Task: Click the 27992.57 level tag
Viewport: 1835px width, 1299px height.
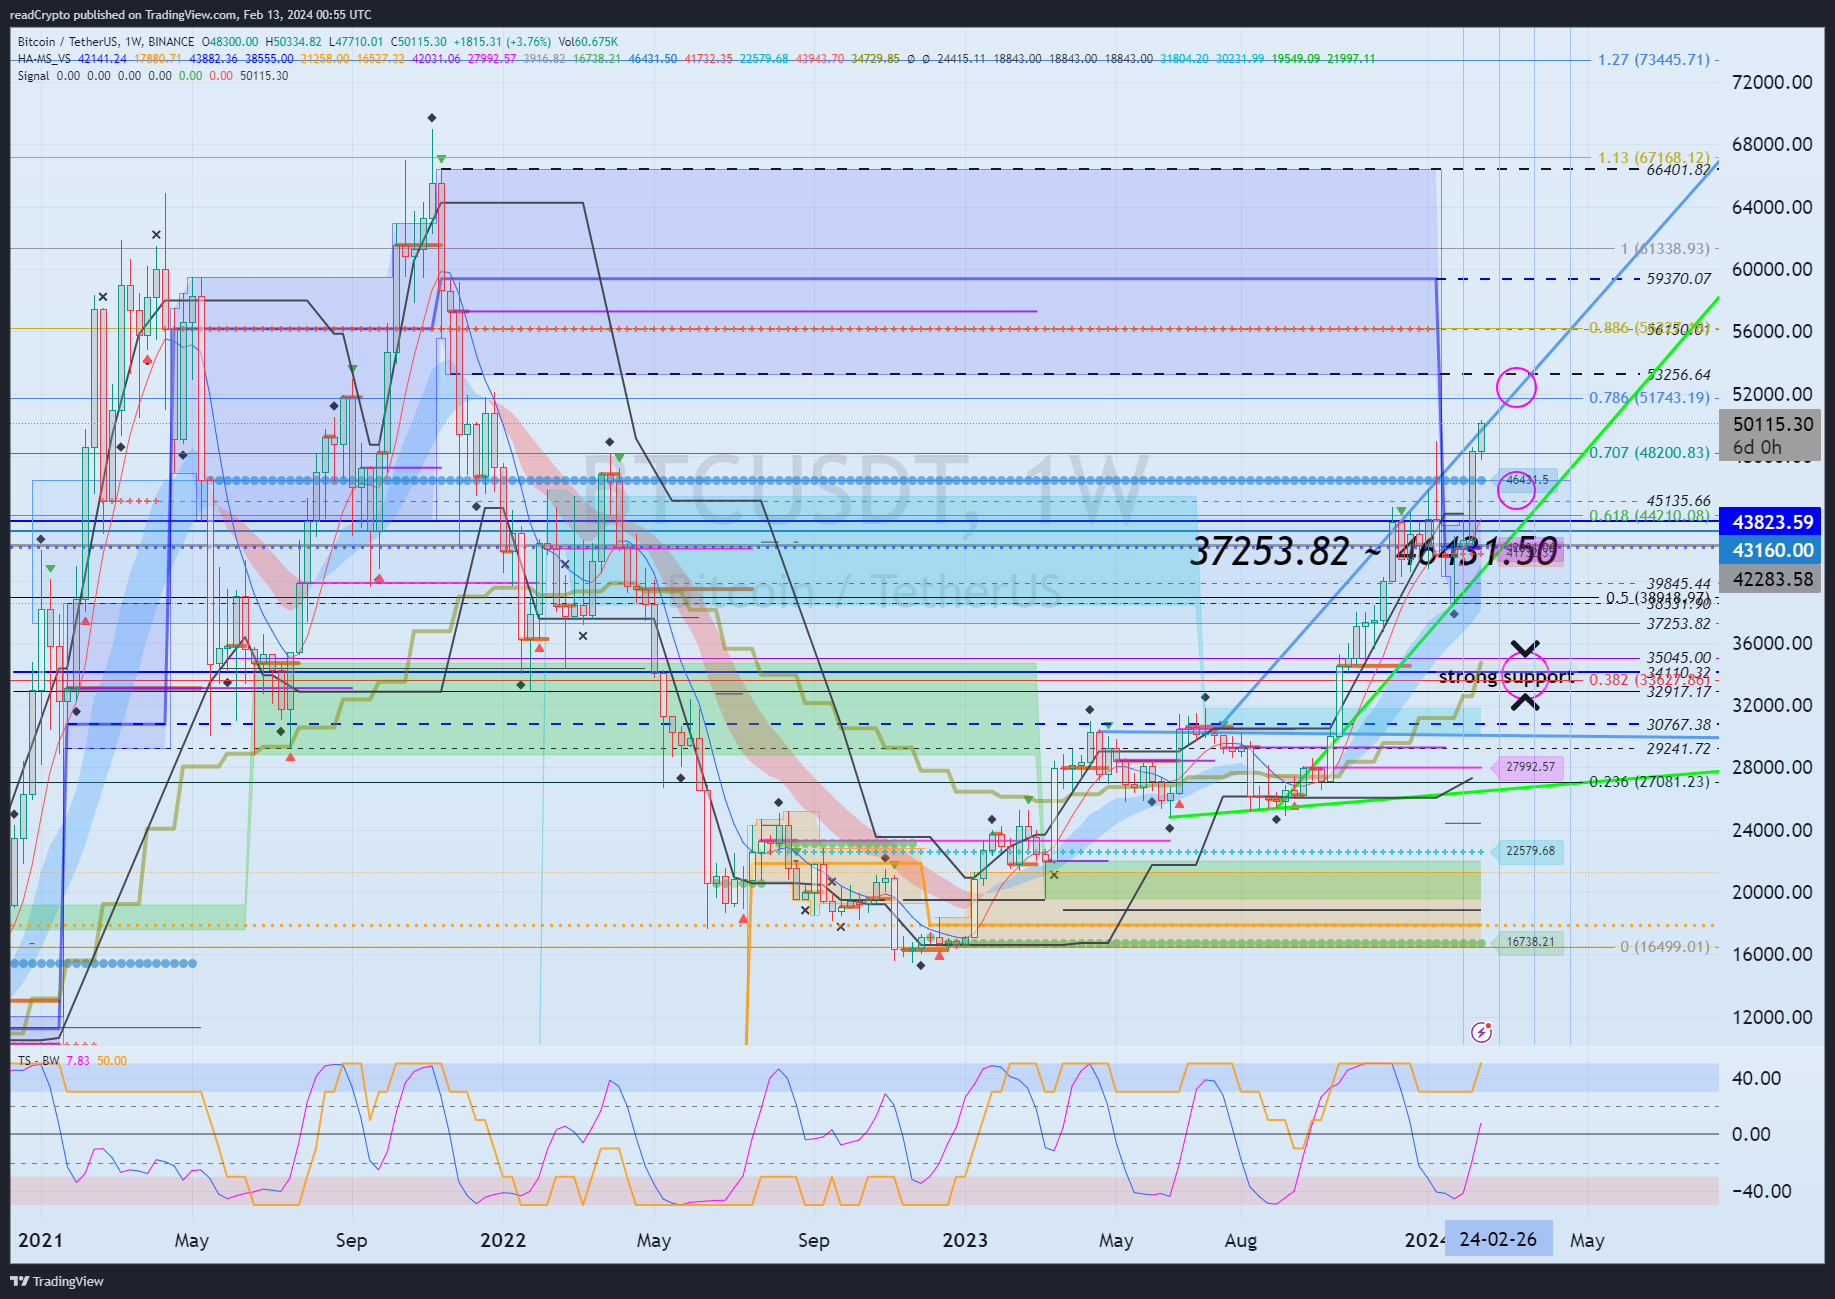Action: (1527, 767)
